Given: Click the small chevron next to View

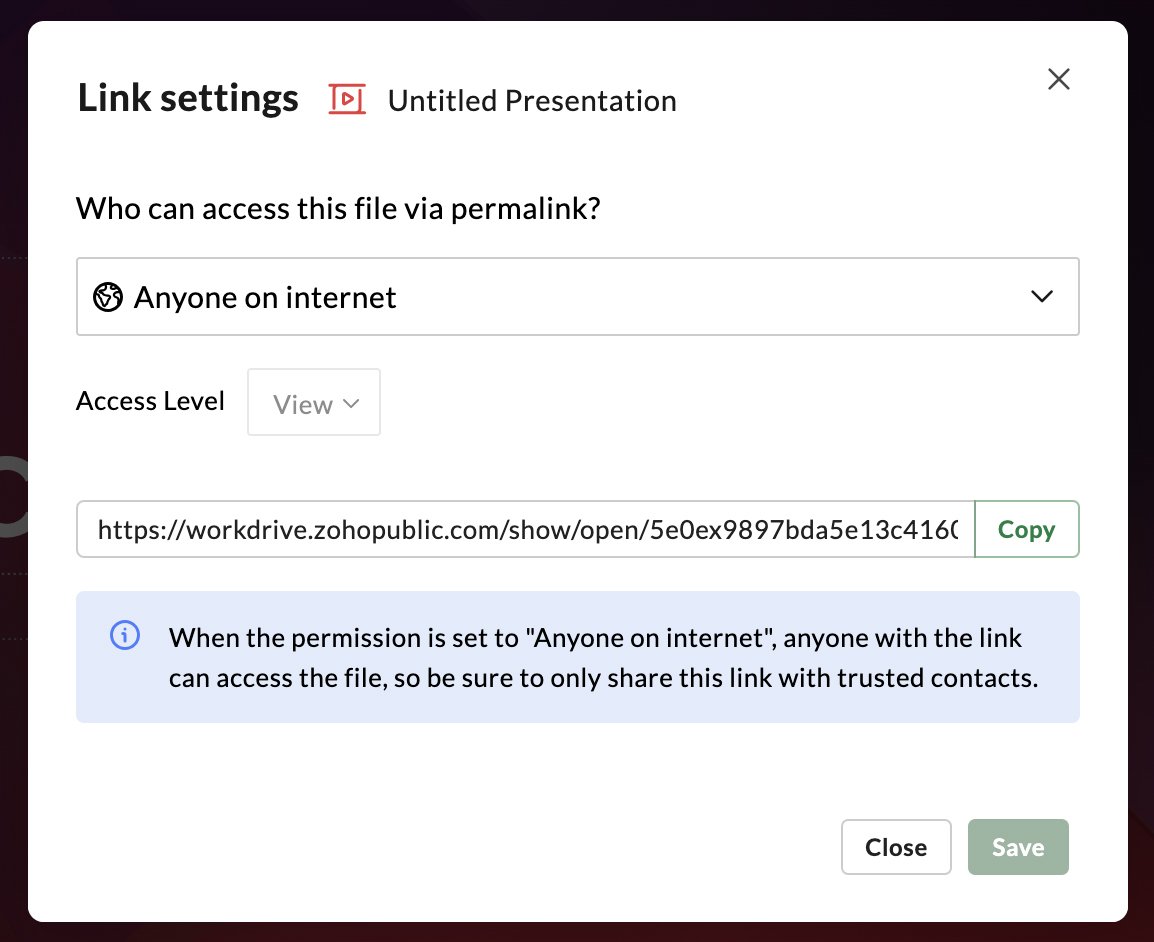Looking at the screenshot, I should (351, 403).
